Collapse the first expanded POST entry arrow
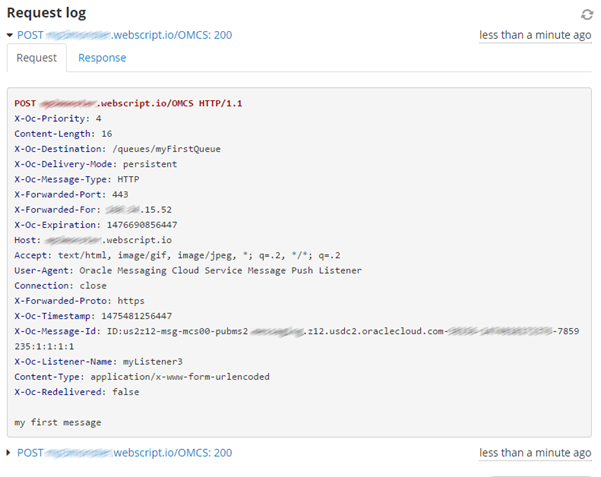Image resolution: width=601 pixels, height=477 pixels. pos(10,35)
